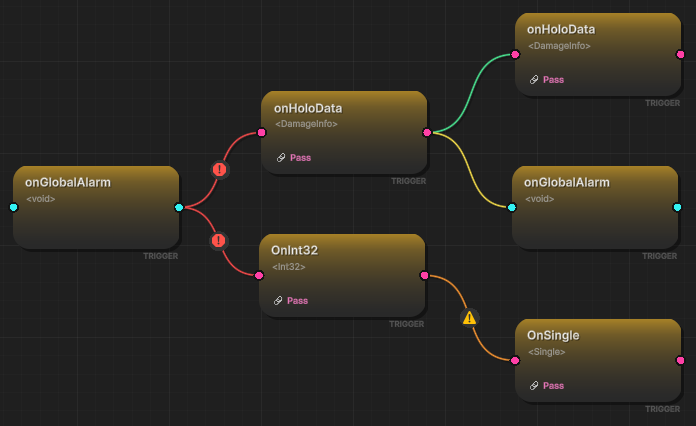The image size is (696, 426).
Task: Select the OnInt32 node by its title
Action: tap(294, 250)
